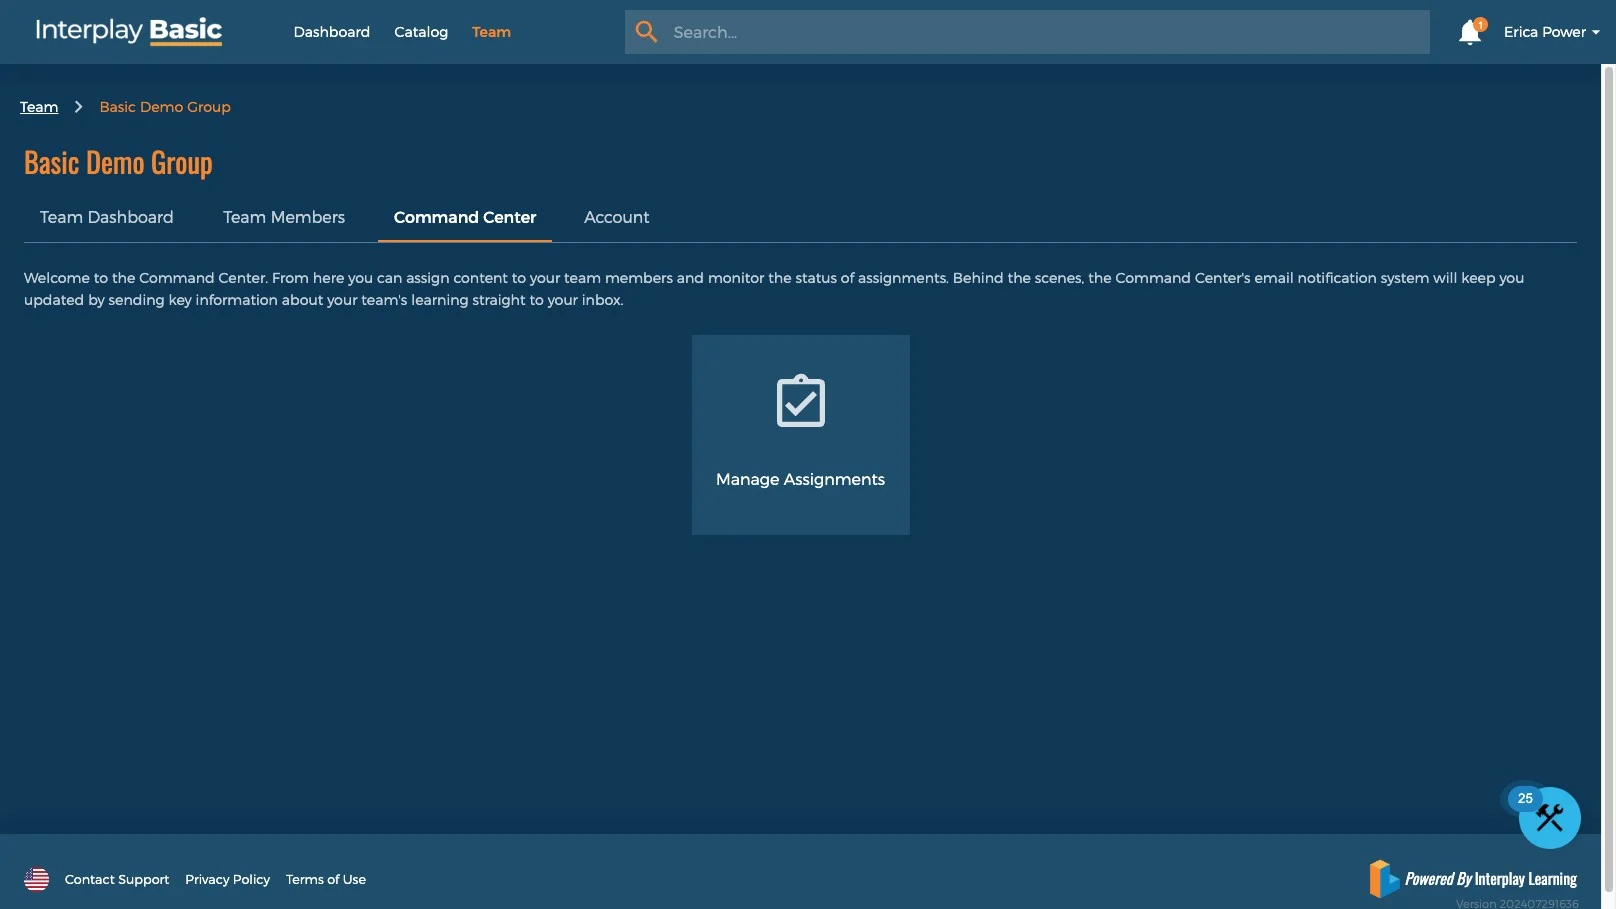Switch to the Team Dashboard tab
The width and height of the screenshot is (1616, 909).
point(107,217)
